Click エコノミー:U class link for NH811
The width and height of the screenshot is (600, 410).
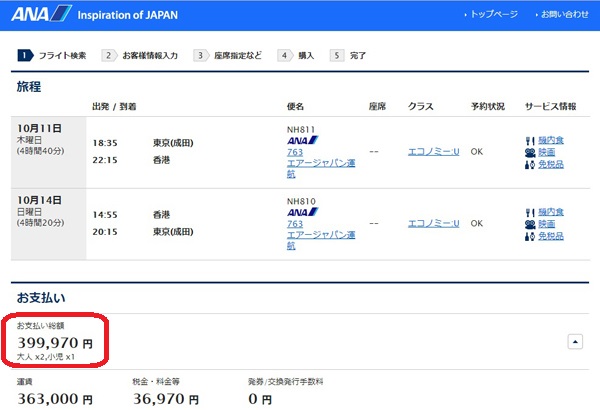click(x=433, y=152)
